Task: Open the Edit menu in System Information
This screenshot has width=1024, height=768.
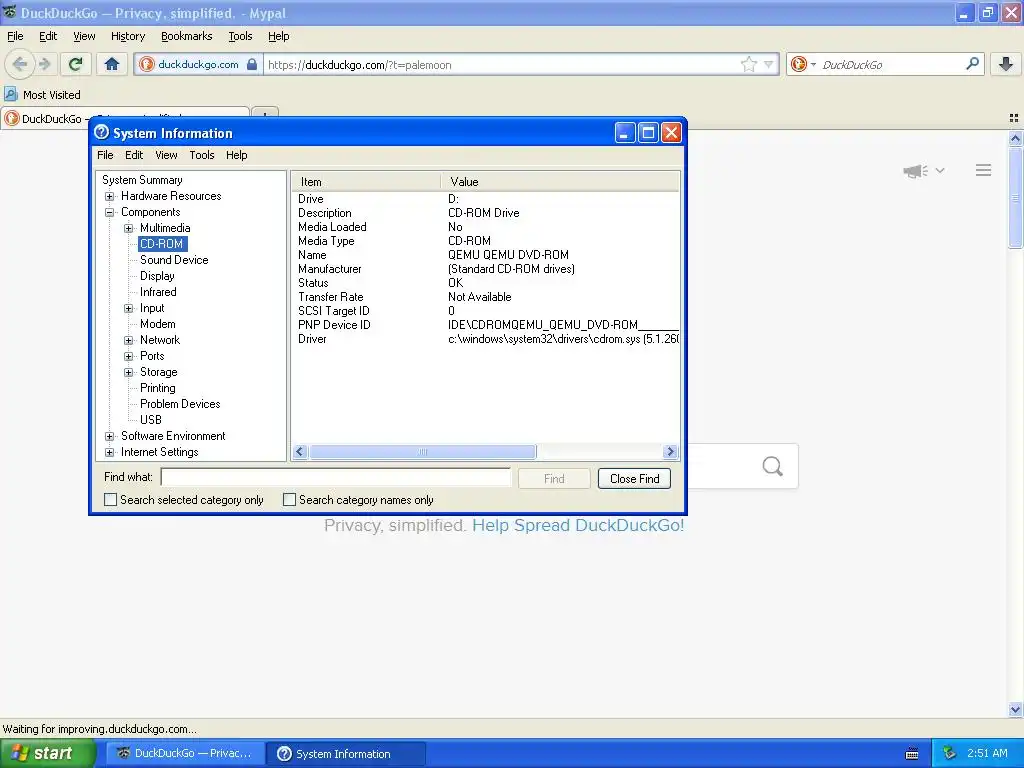Action: click(134, 155)
